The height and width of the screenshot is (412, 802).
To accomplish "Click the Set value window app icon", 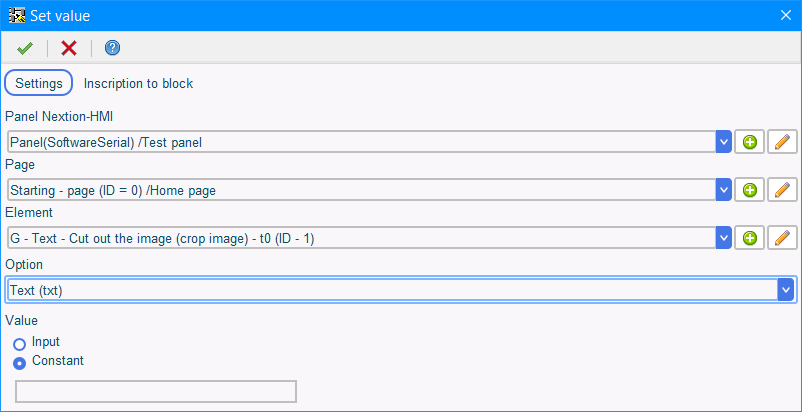I will click(17, 15).
